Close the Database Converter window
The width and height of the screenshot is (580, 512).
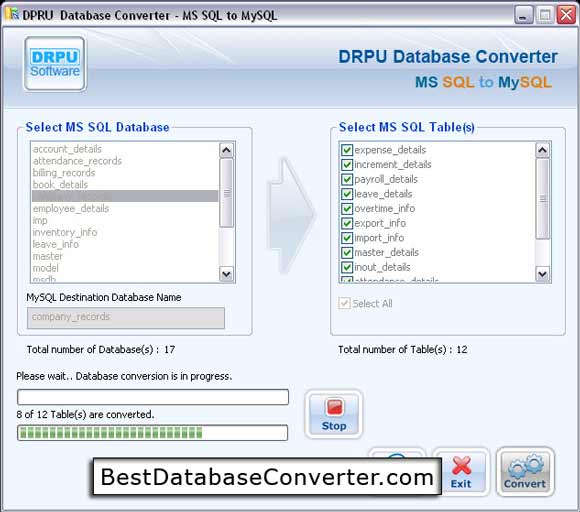pos(566,15)
